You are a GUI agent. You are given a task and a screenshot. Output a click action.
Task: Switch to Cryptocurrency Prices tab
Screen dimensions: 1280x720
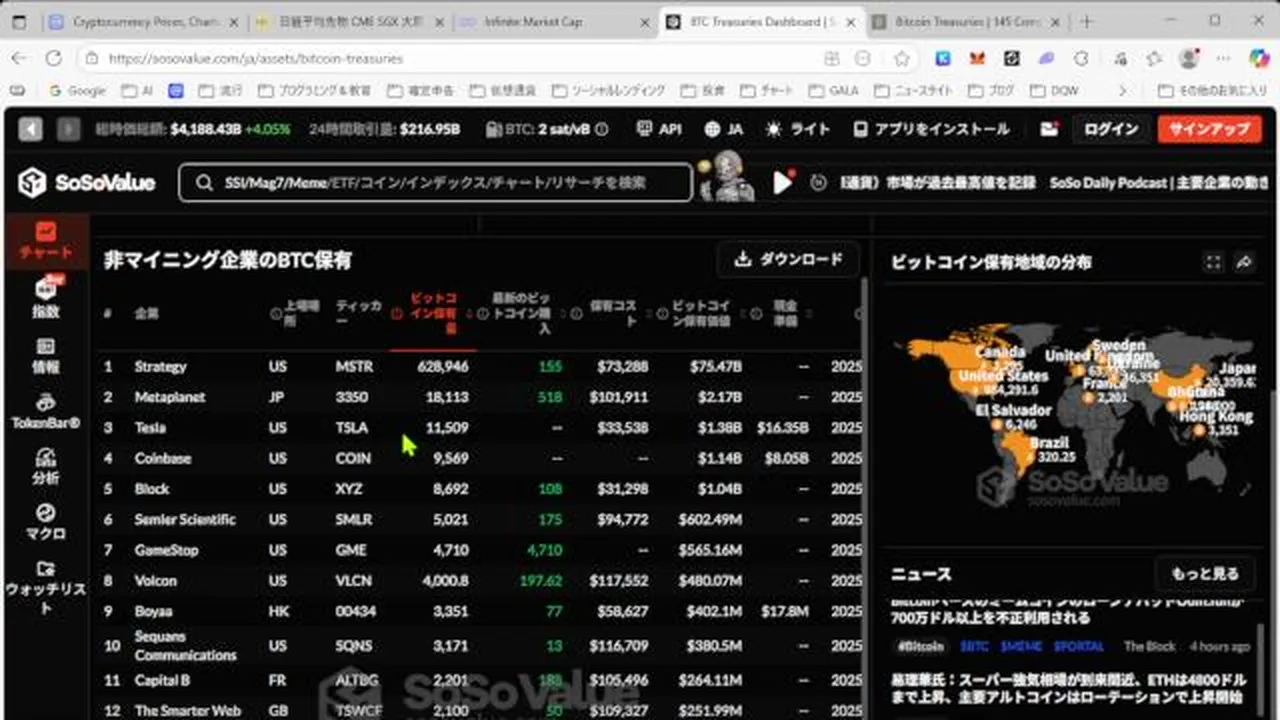(144, 21)
